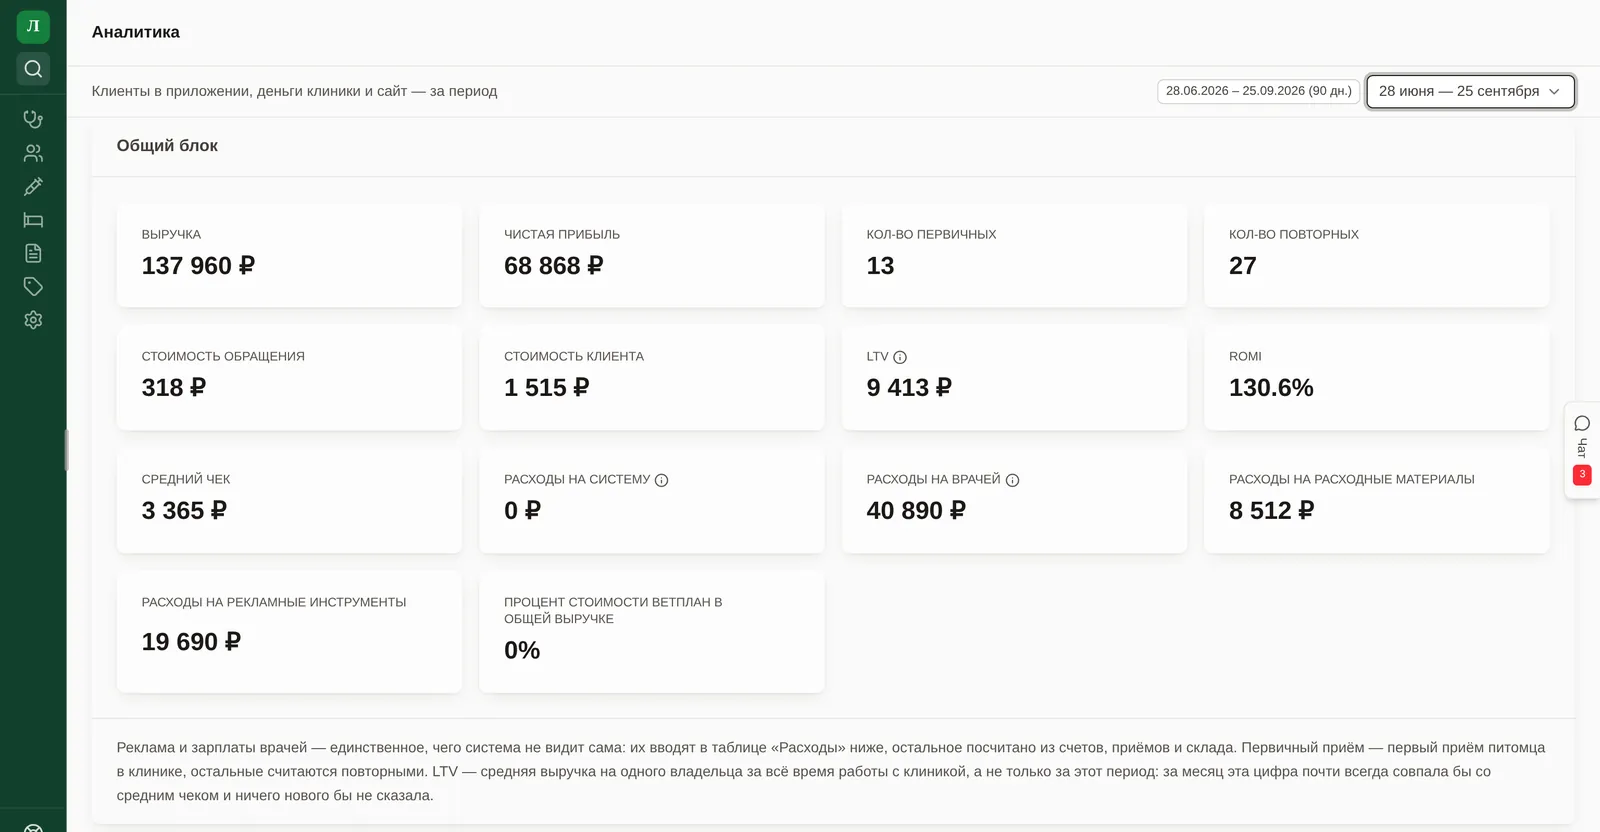Click the Средний чек value 3 365 ₽

[184, 511]
